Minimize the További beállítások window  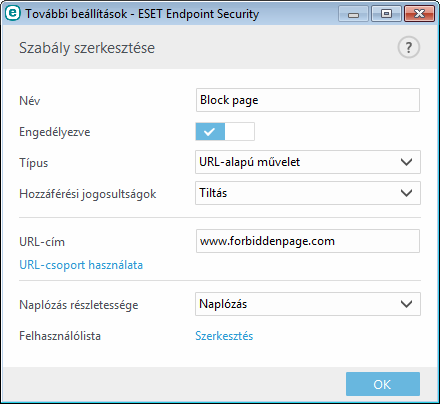[353, 14]
